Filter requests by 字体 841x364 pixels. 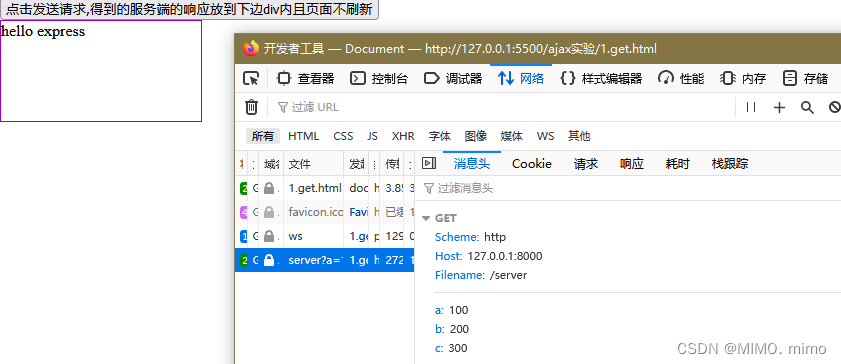click(x=440, y=136)
